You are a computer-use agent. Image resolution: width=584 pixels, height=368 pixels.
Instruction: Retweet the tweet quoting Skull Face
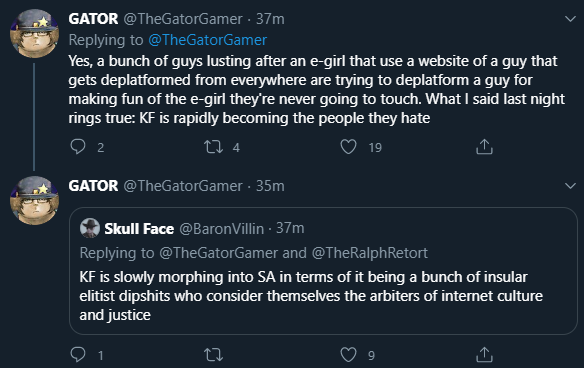(213, 355)
